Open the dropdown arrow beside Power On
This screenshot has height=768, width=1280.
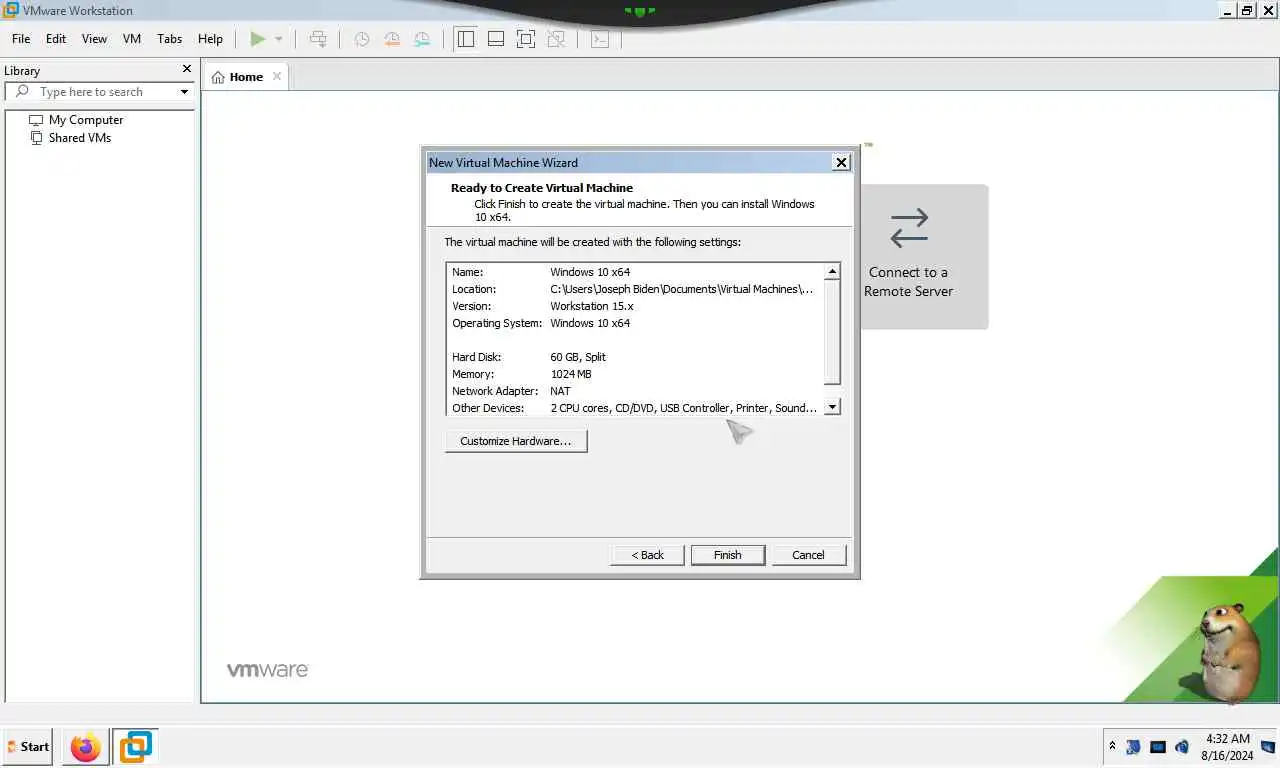278,39
